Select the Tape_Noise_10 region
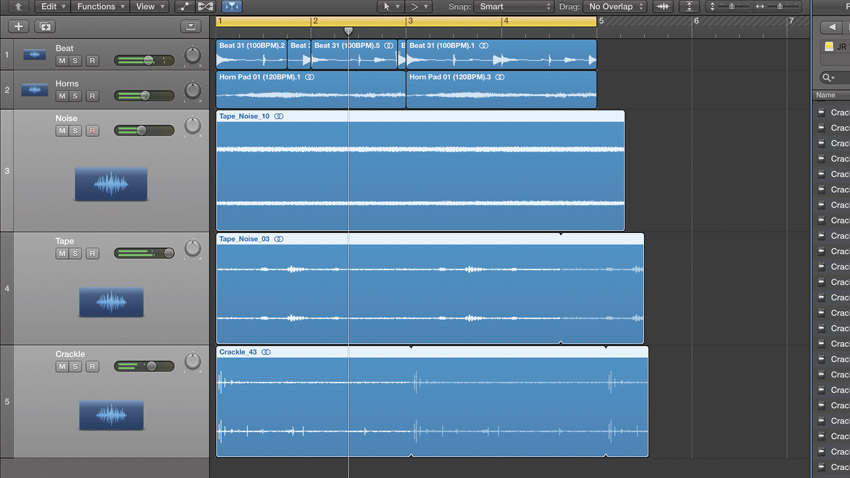 420,170
